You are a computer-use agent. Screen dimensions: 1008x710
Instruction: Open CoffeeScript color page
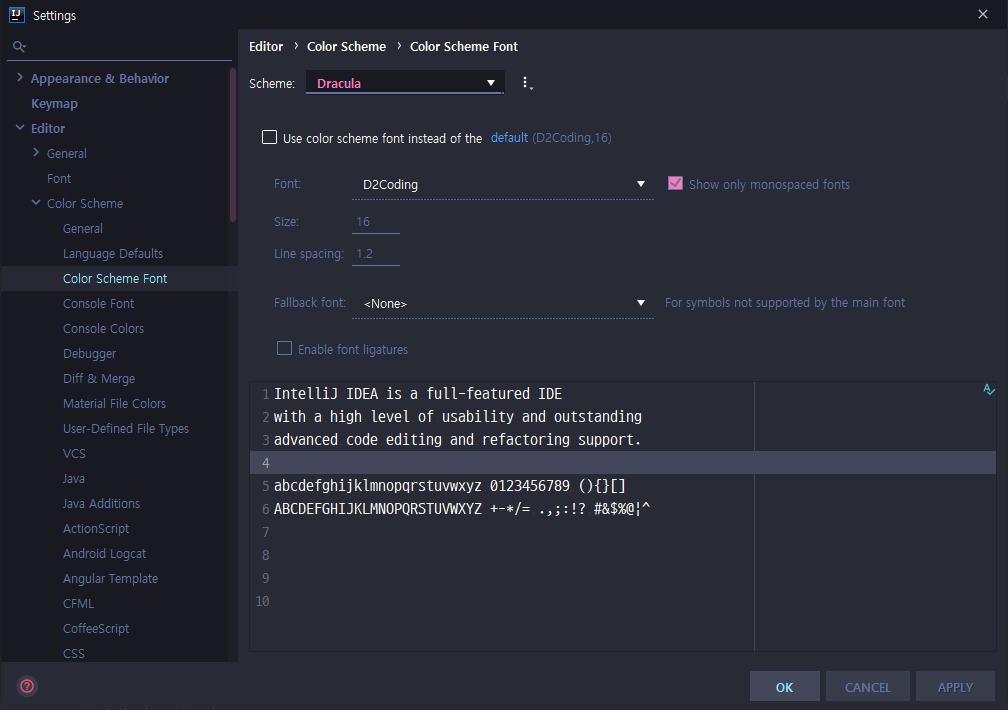coord(96,629)
